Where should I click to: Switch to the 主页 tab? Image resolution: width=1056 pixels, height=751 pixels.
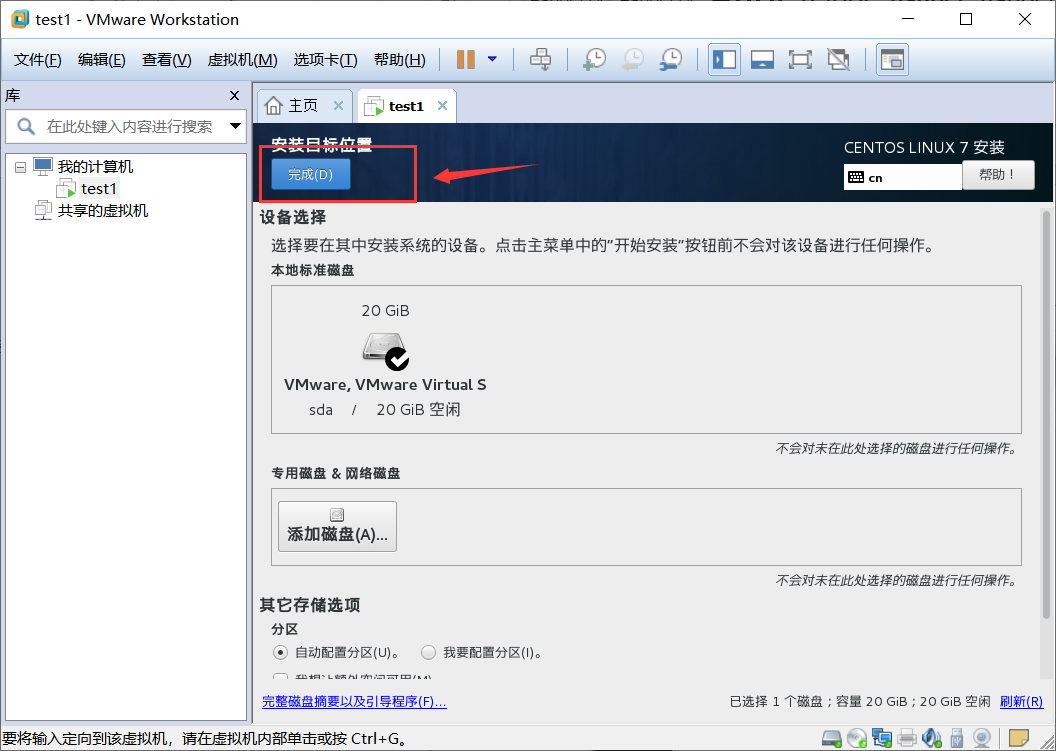click(304, 106)
